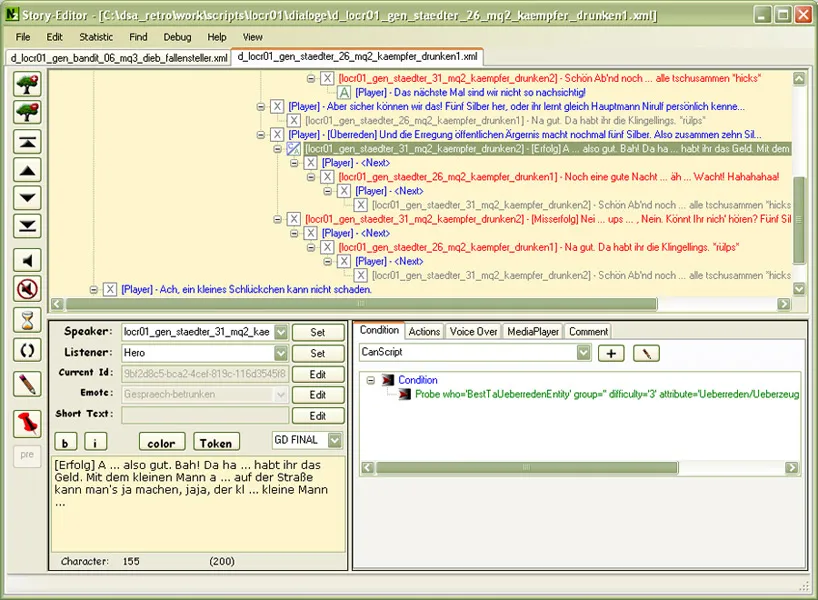Open the Speaker dropdown list
The width and height of the screenshot is (818, 600).
click(x=280, y=332)
